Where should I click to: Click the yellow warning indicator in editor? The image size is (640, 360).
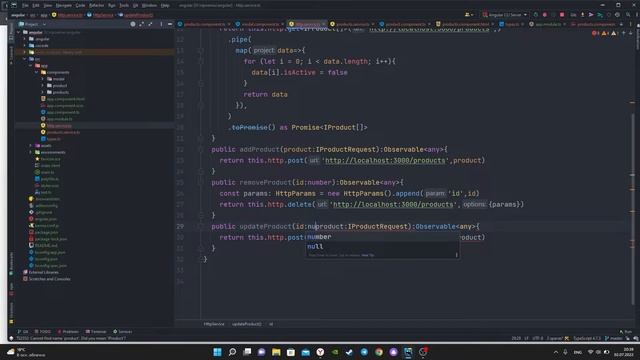pyautogui.click(x=605, y=33)
